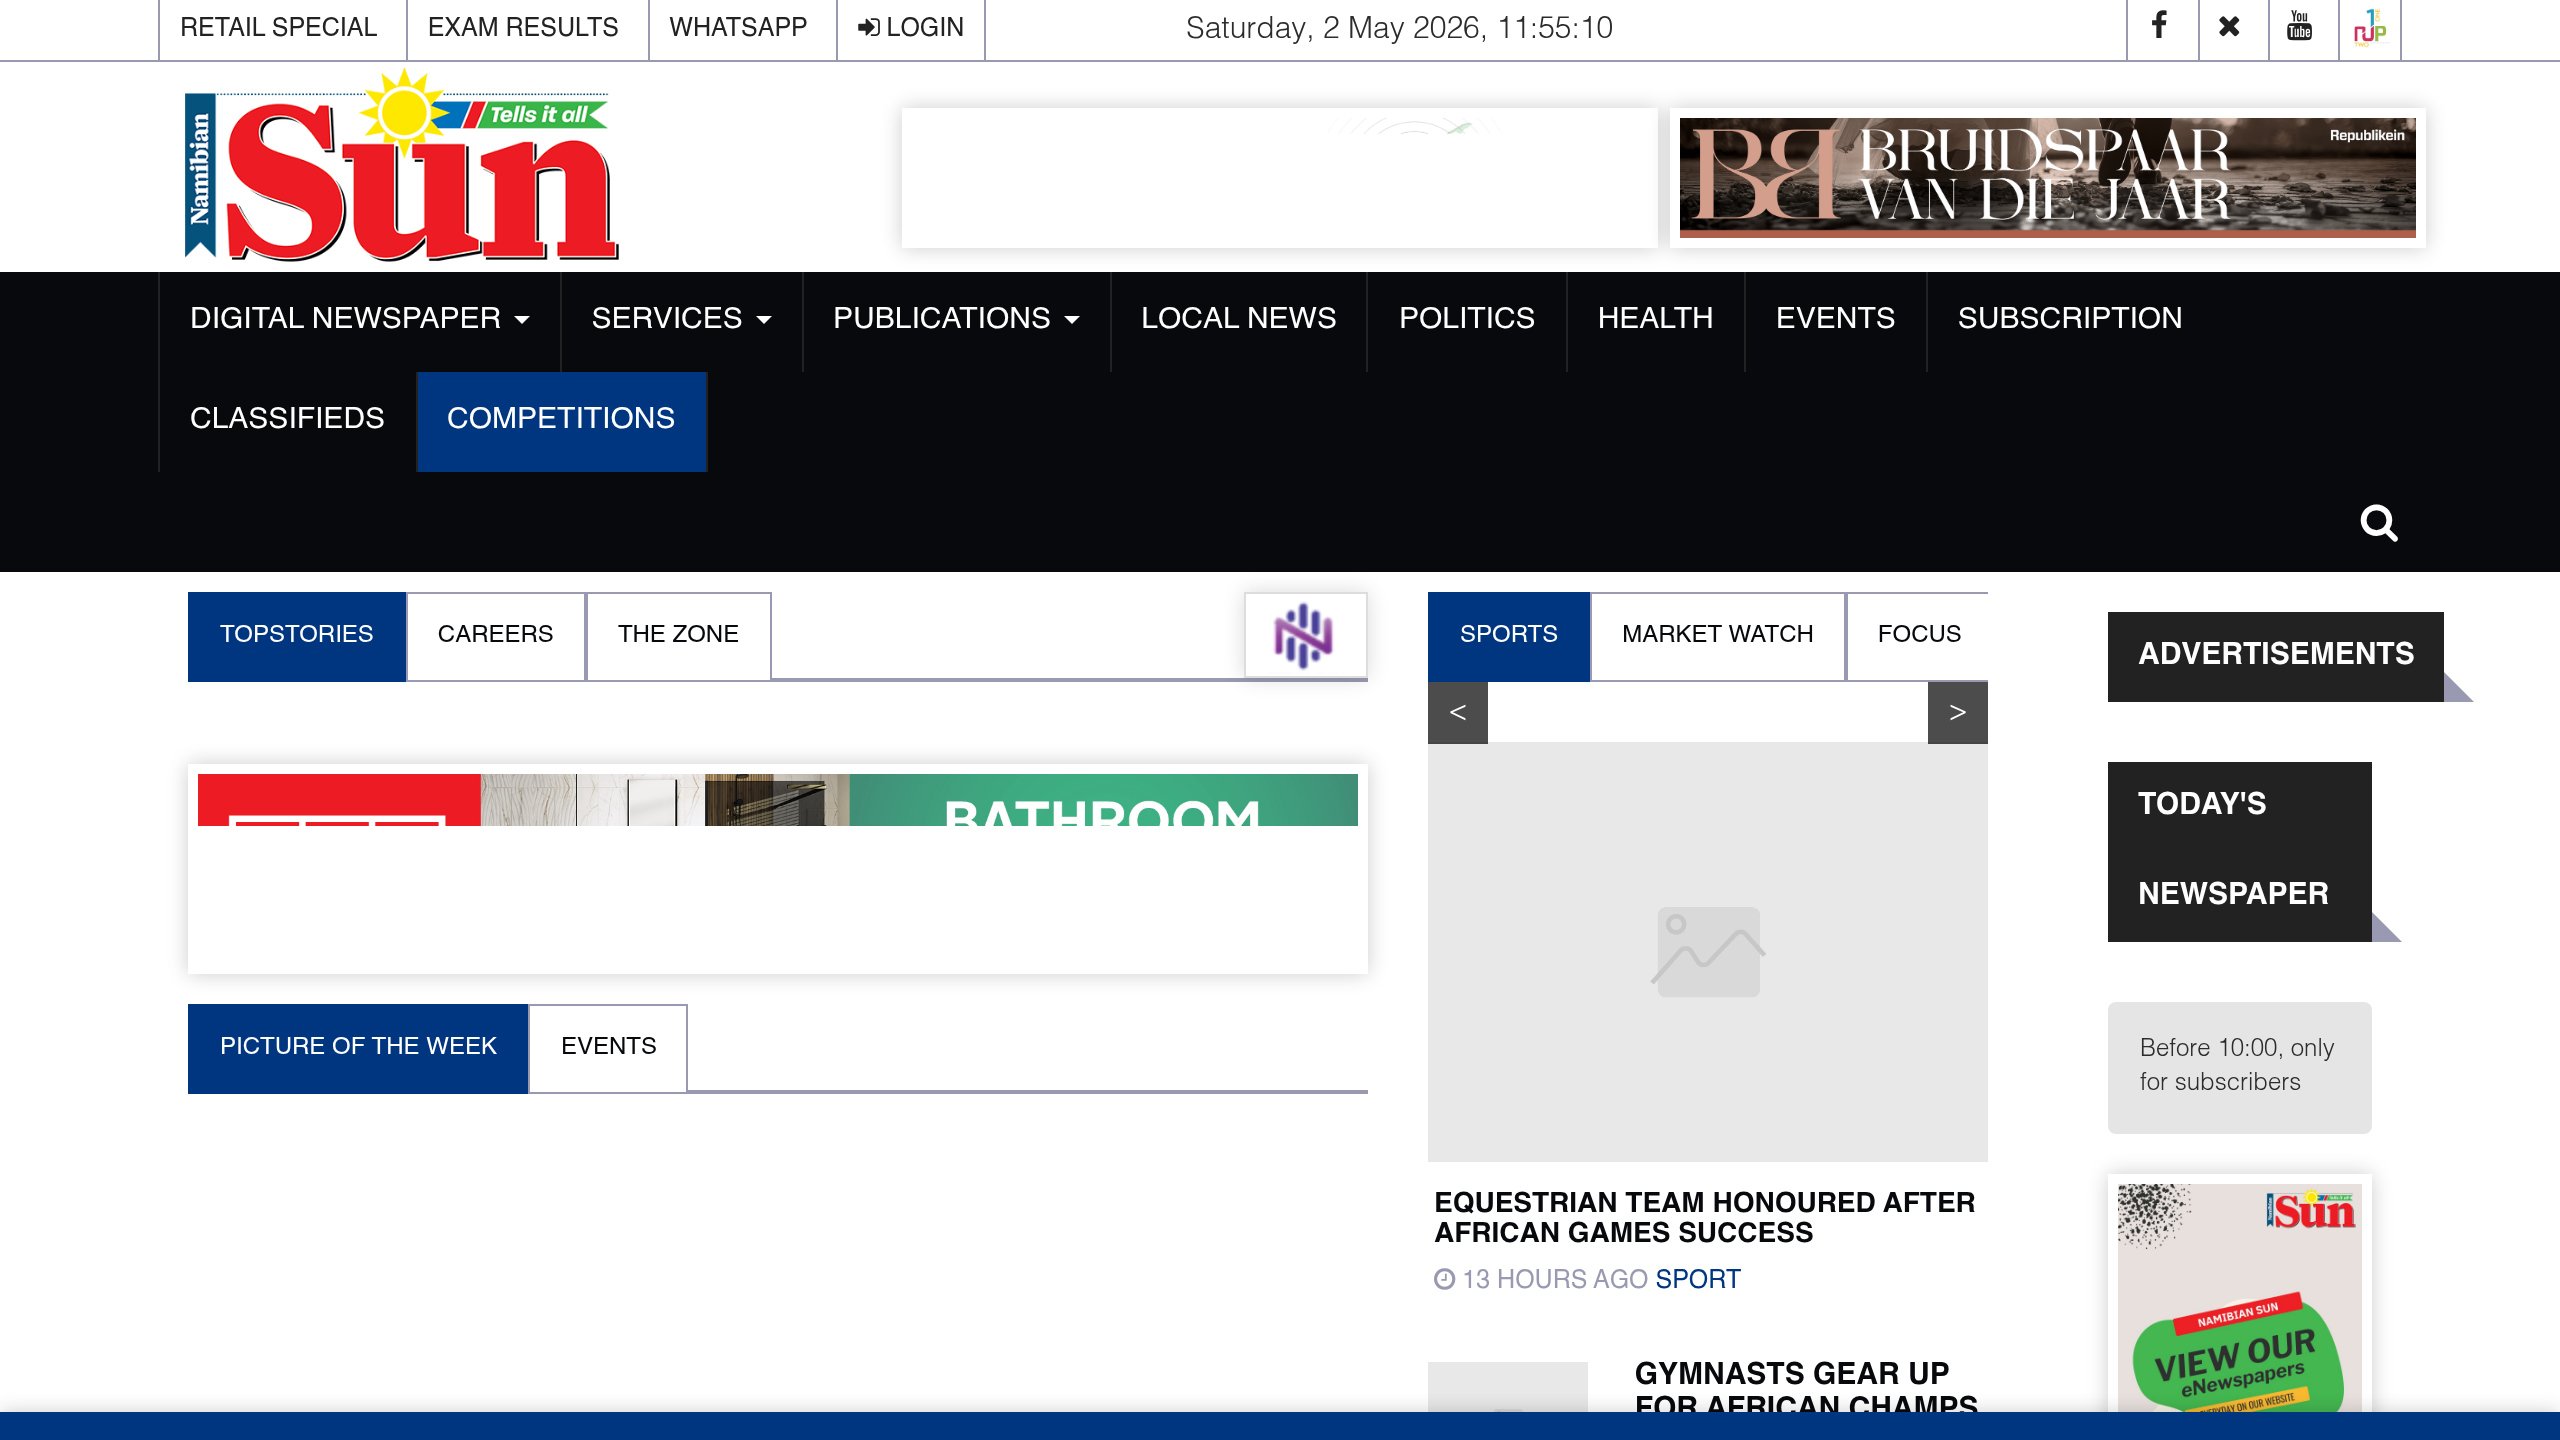Click the colorful NMH logo icon
This screenshot has width=2560, height=1440.
(2369, 27)
